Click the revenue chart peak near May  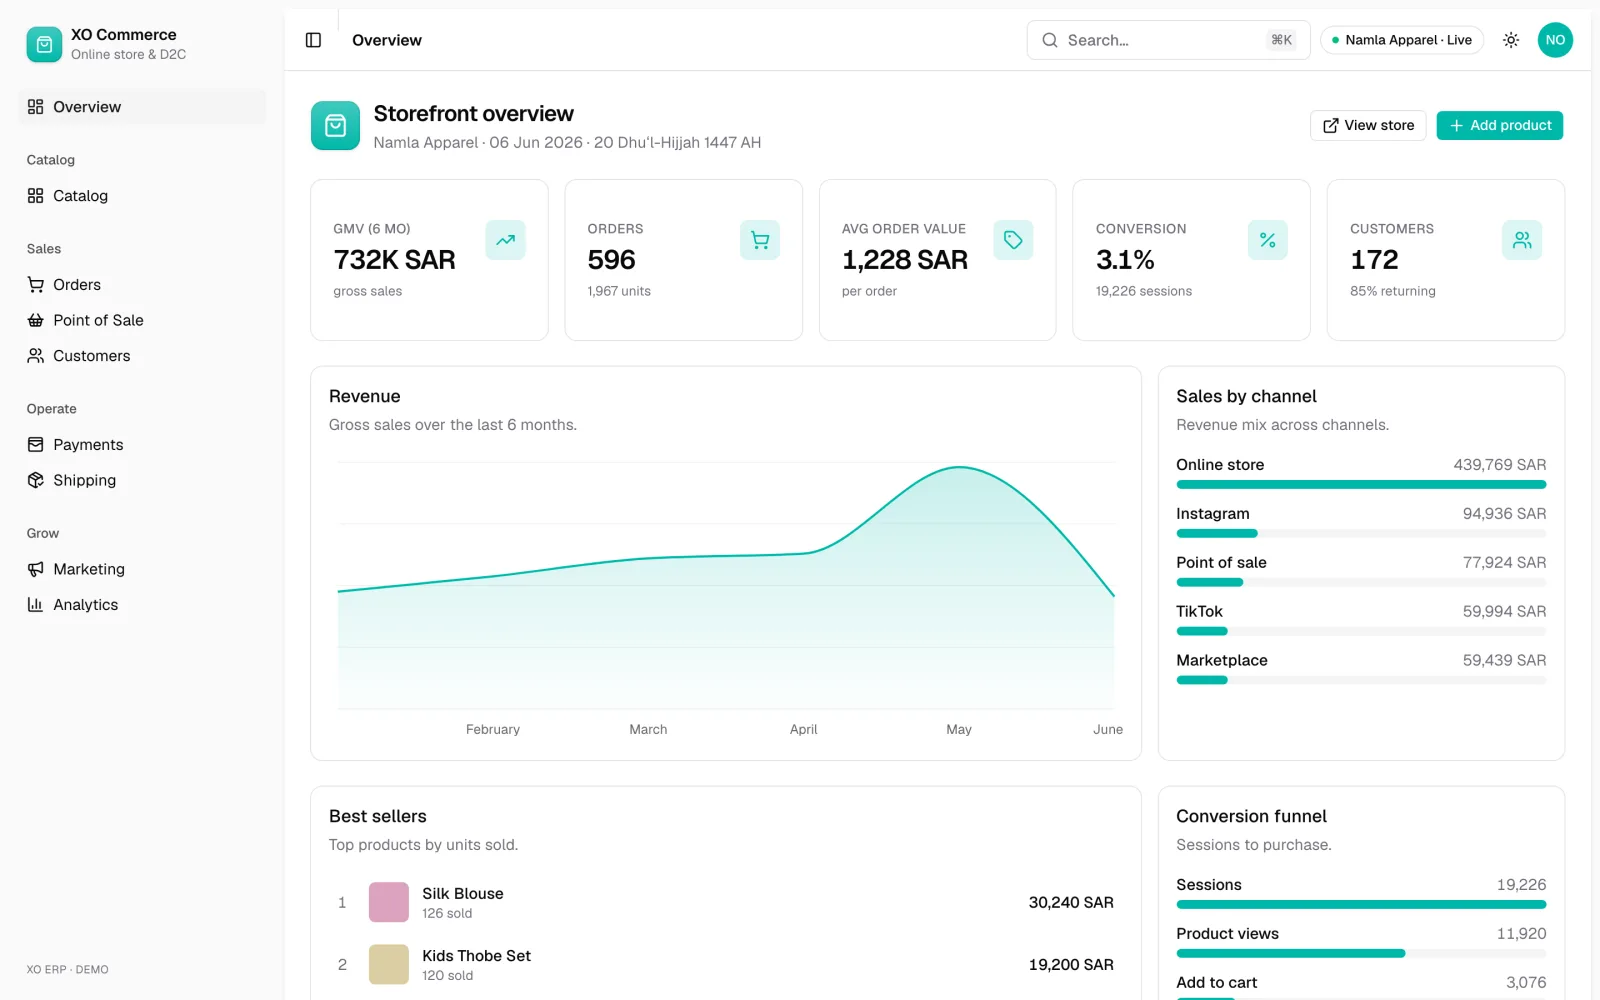pyautogui.click(x=959, y=467)
